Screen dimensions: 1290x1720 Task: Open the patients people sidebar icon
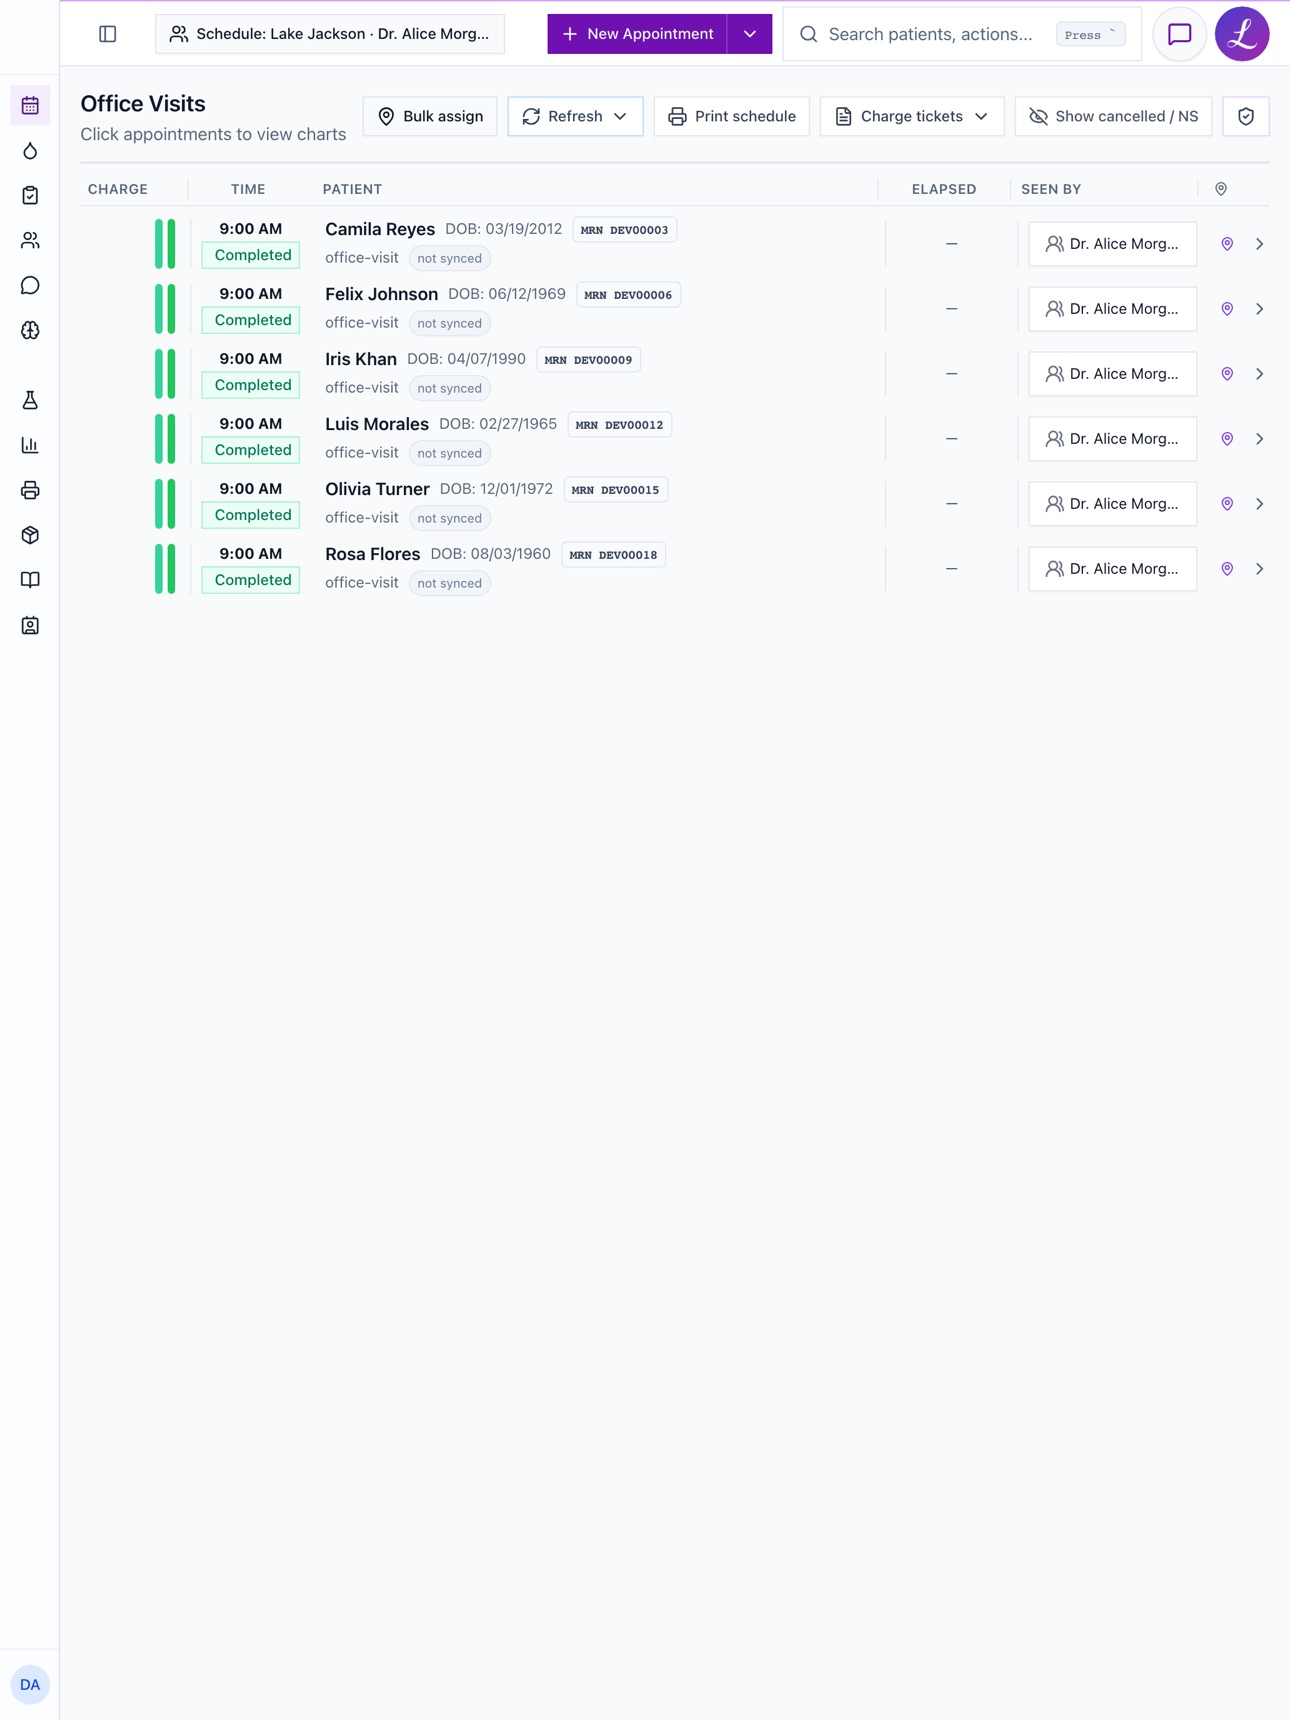30,240
